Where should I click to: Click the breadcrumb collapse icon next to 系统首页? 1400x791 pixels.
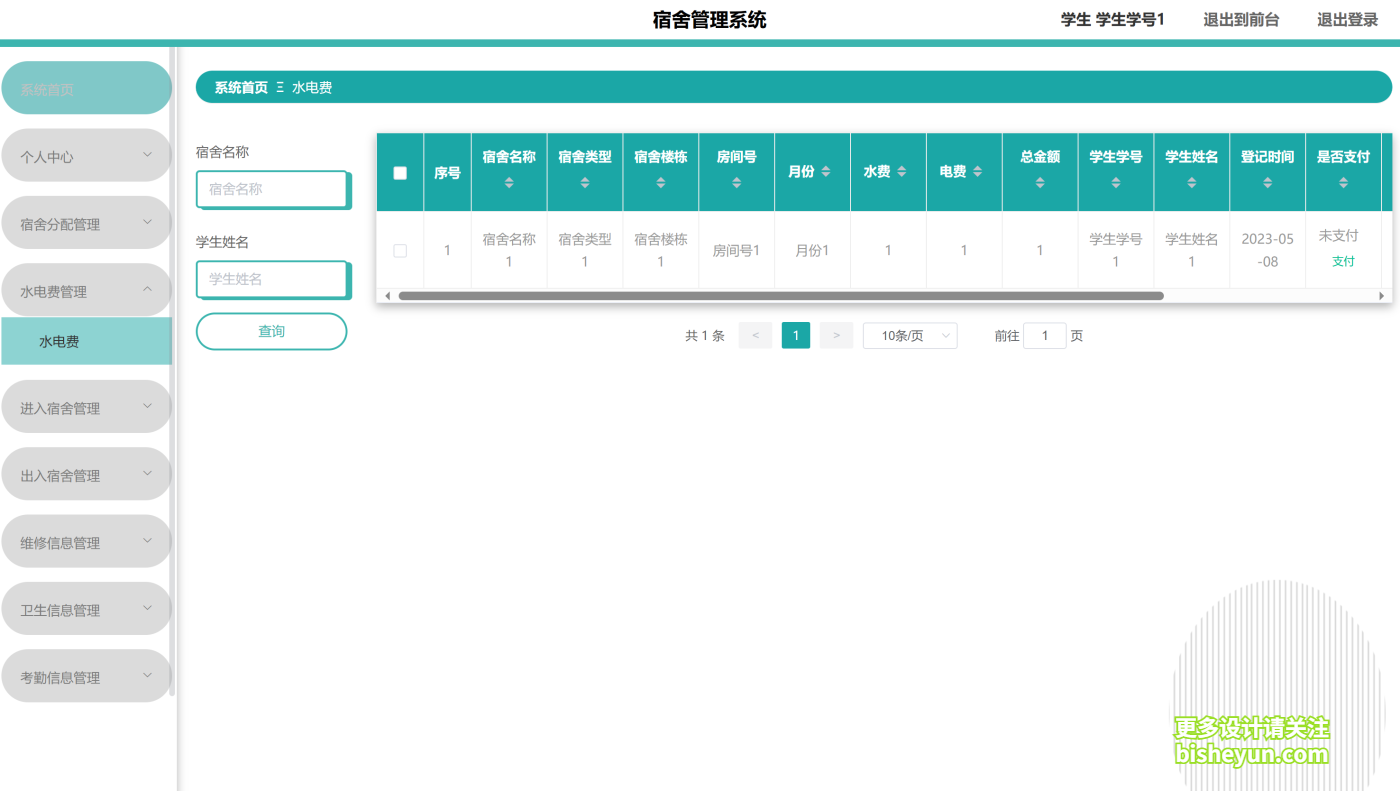tap(281, 87)
